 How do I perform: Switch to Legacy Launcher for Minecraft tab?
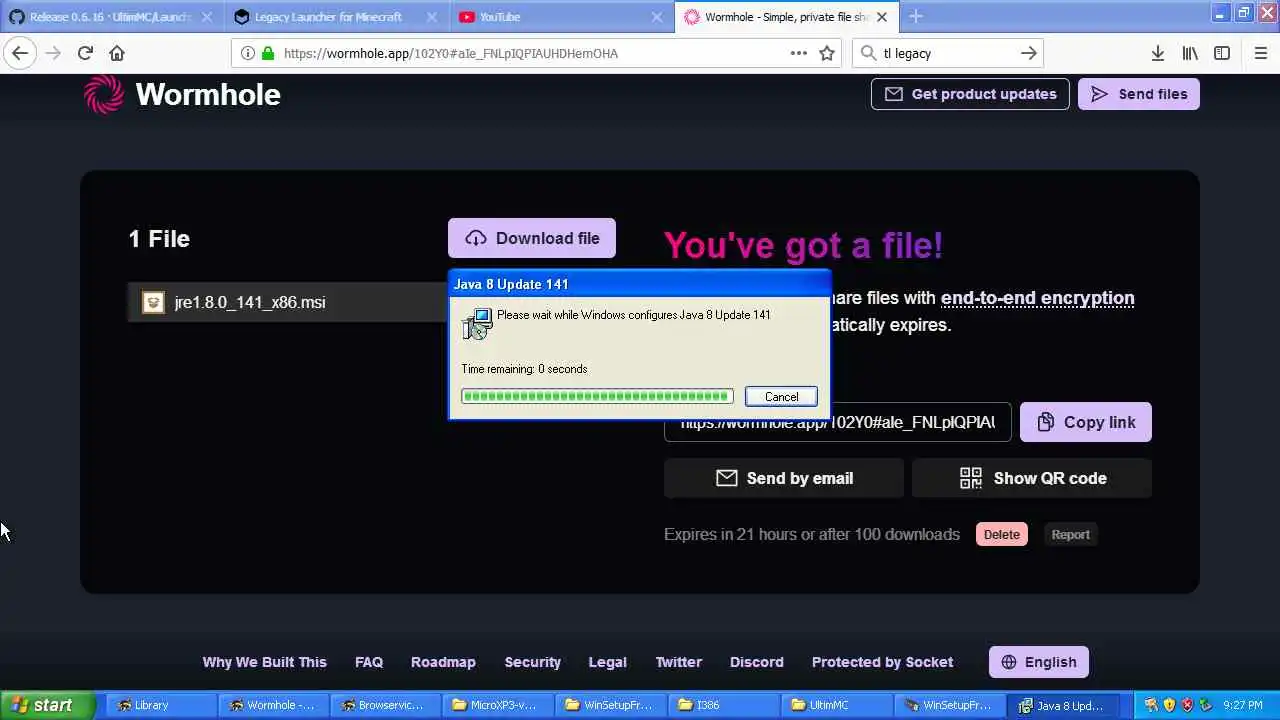(337, 16)
